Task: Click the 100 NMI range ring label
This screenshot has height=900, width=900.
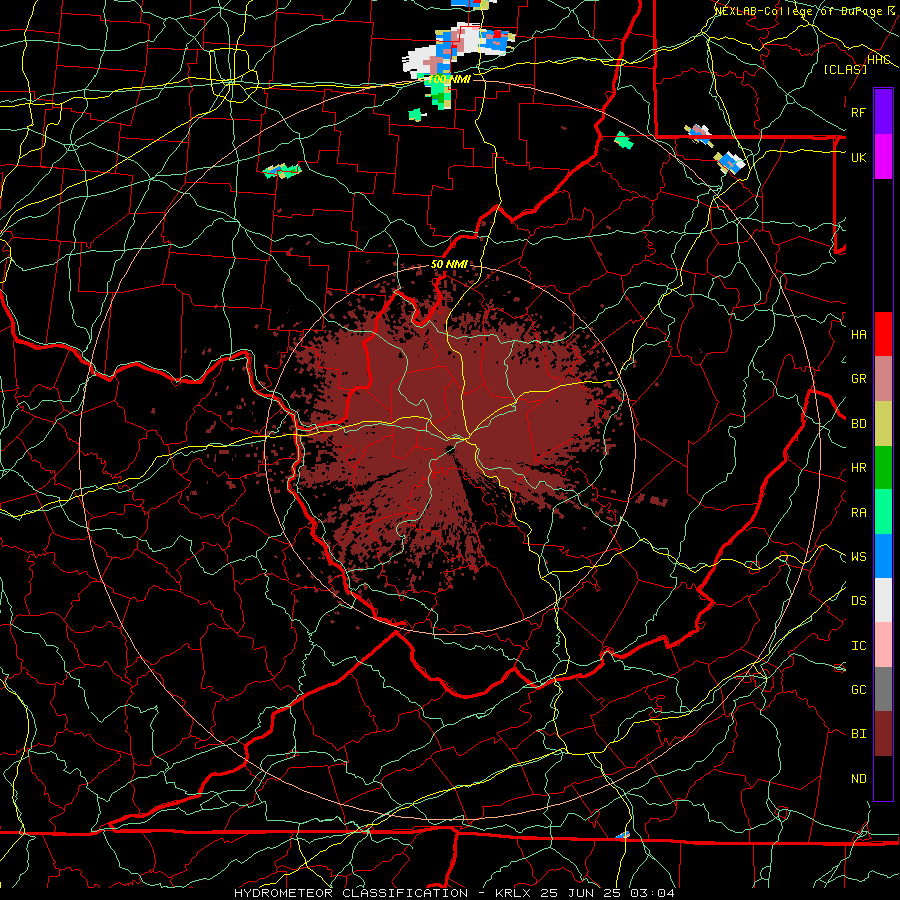Action: coord(449,79)
